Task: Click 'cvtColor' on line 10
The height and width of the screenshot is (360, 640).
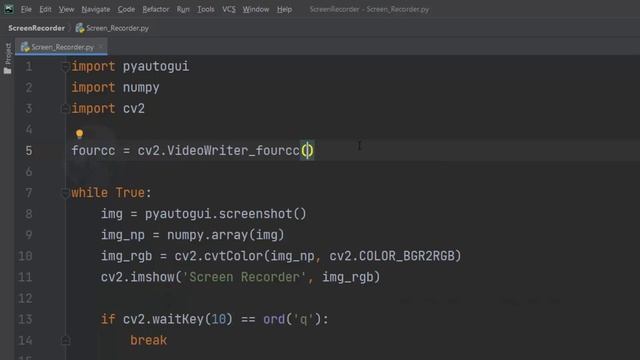Action: [x=233, y=256]
